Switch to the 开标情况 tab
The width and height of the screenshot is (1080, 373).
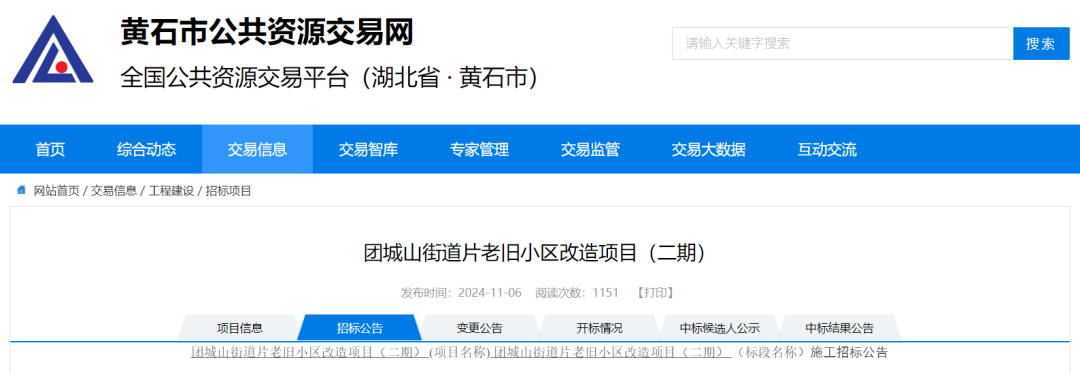tap(599, 328)
